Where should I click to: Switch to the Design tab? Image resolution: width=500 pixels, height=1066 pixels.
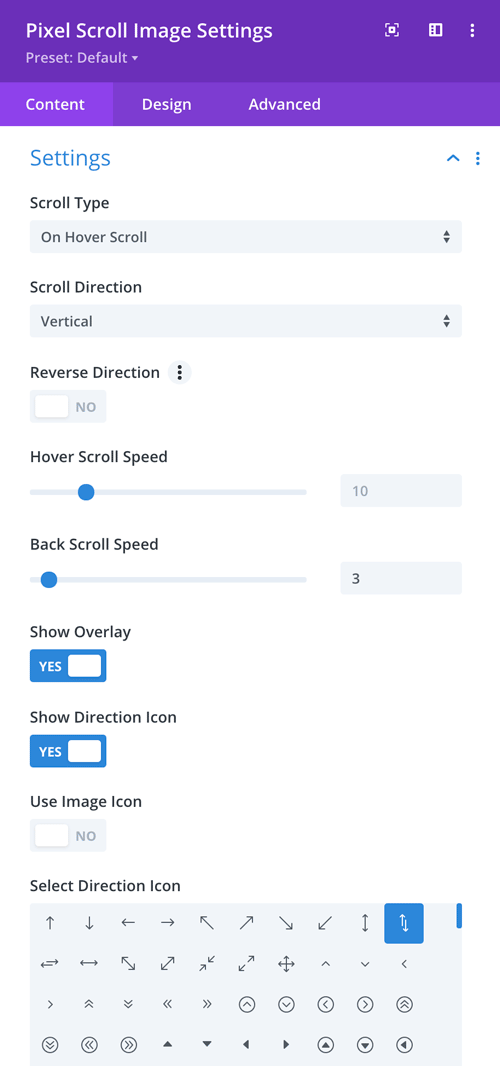[167, 105]
